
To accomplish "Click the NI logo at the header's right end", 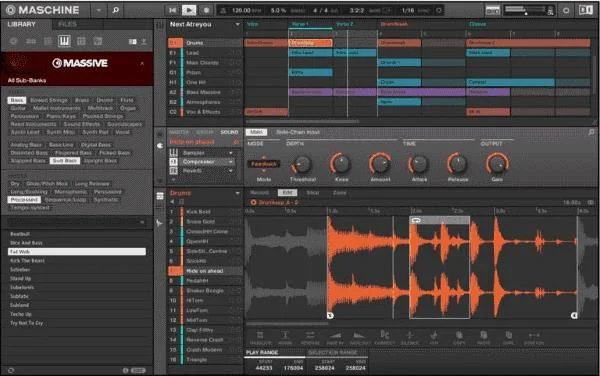I will click(585, 10).
